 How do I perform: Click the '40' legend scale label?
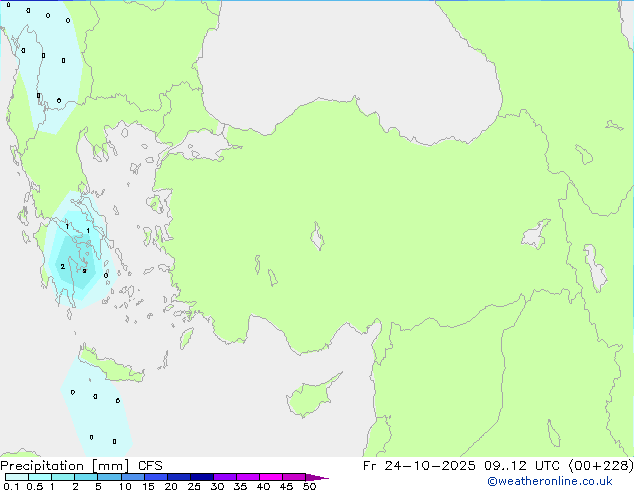263,486
